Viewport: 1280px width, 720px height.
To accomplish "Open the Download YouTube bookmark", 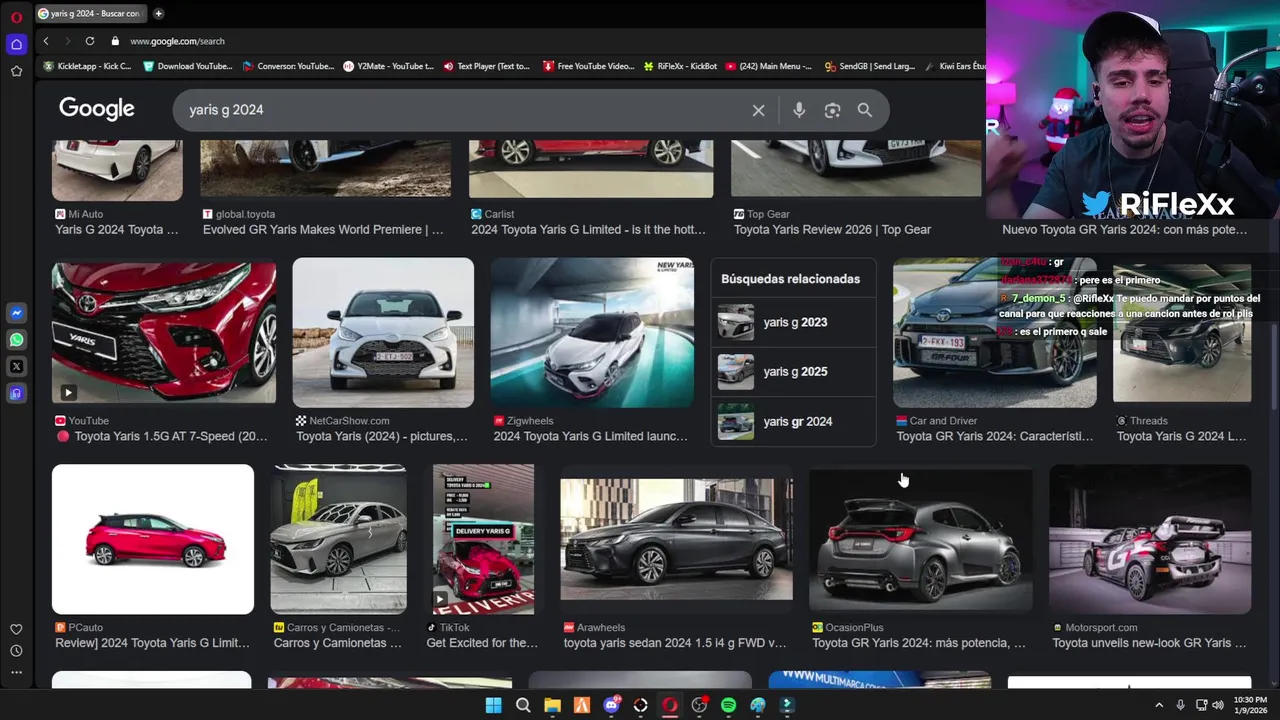I will point(188,66).
